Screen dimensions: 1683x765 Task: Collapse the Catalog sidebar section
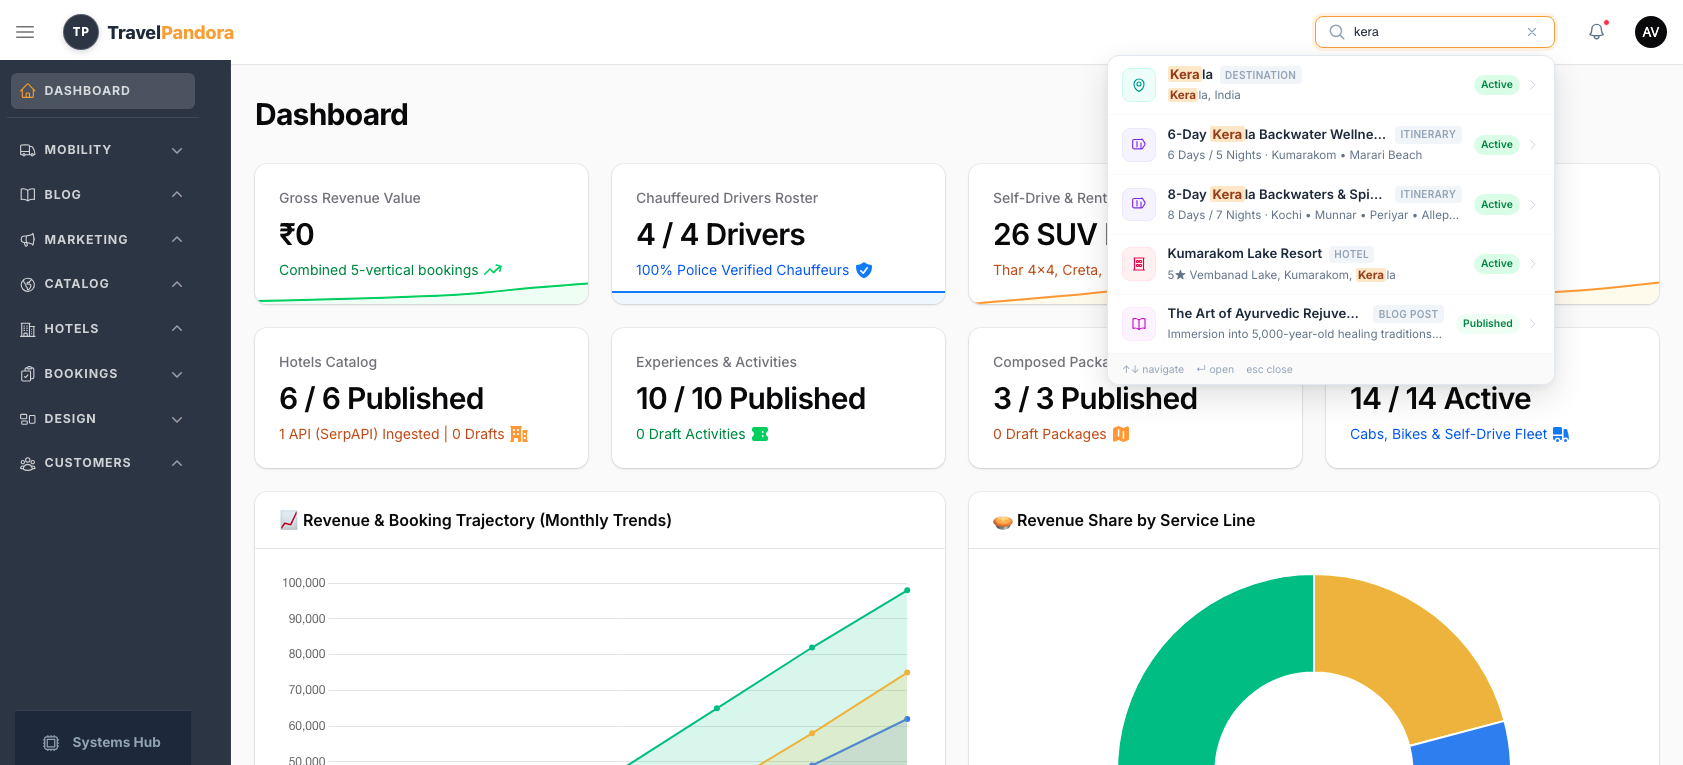[103, 284]
